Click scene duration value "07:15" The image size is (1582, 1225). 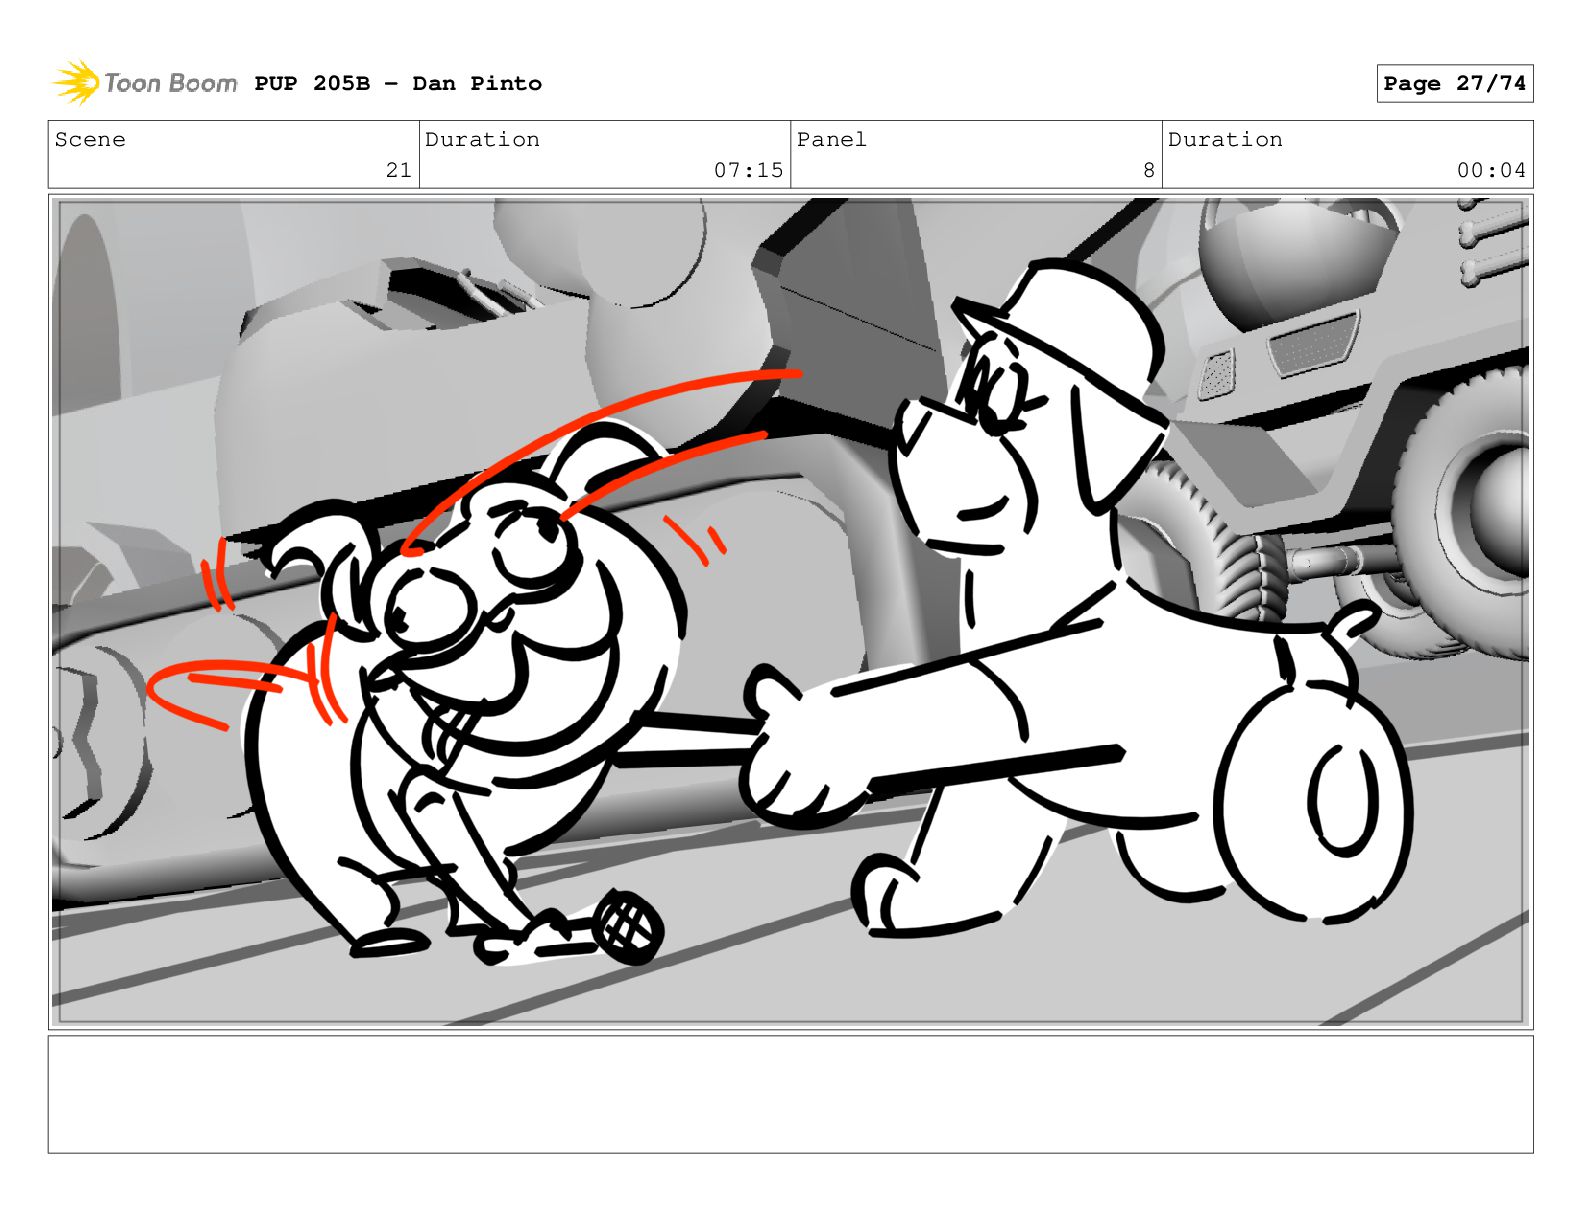(x=748, y=170)
